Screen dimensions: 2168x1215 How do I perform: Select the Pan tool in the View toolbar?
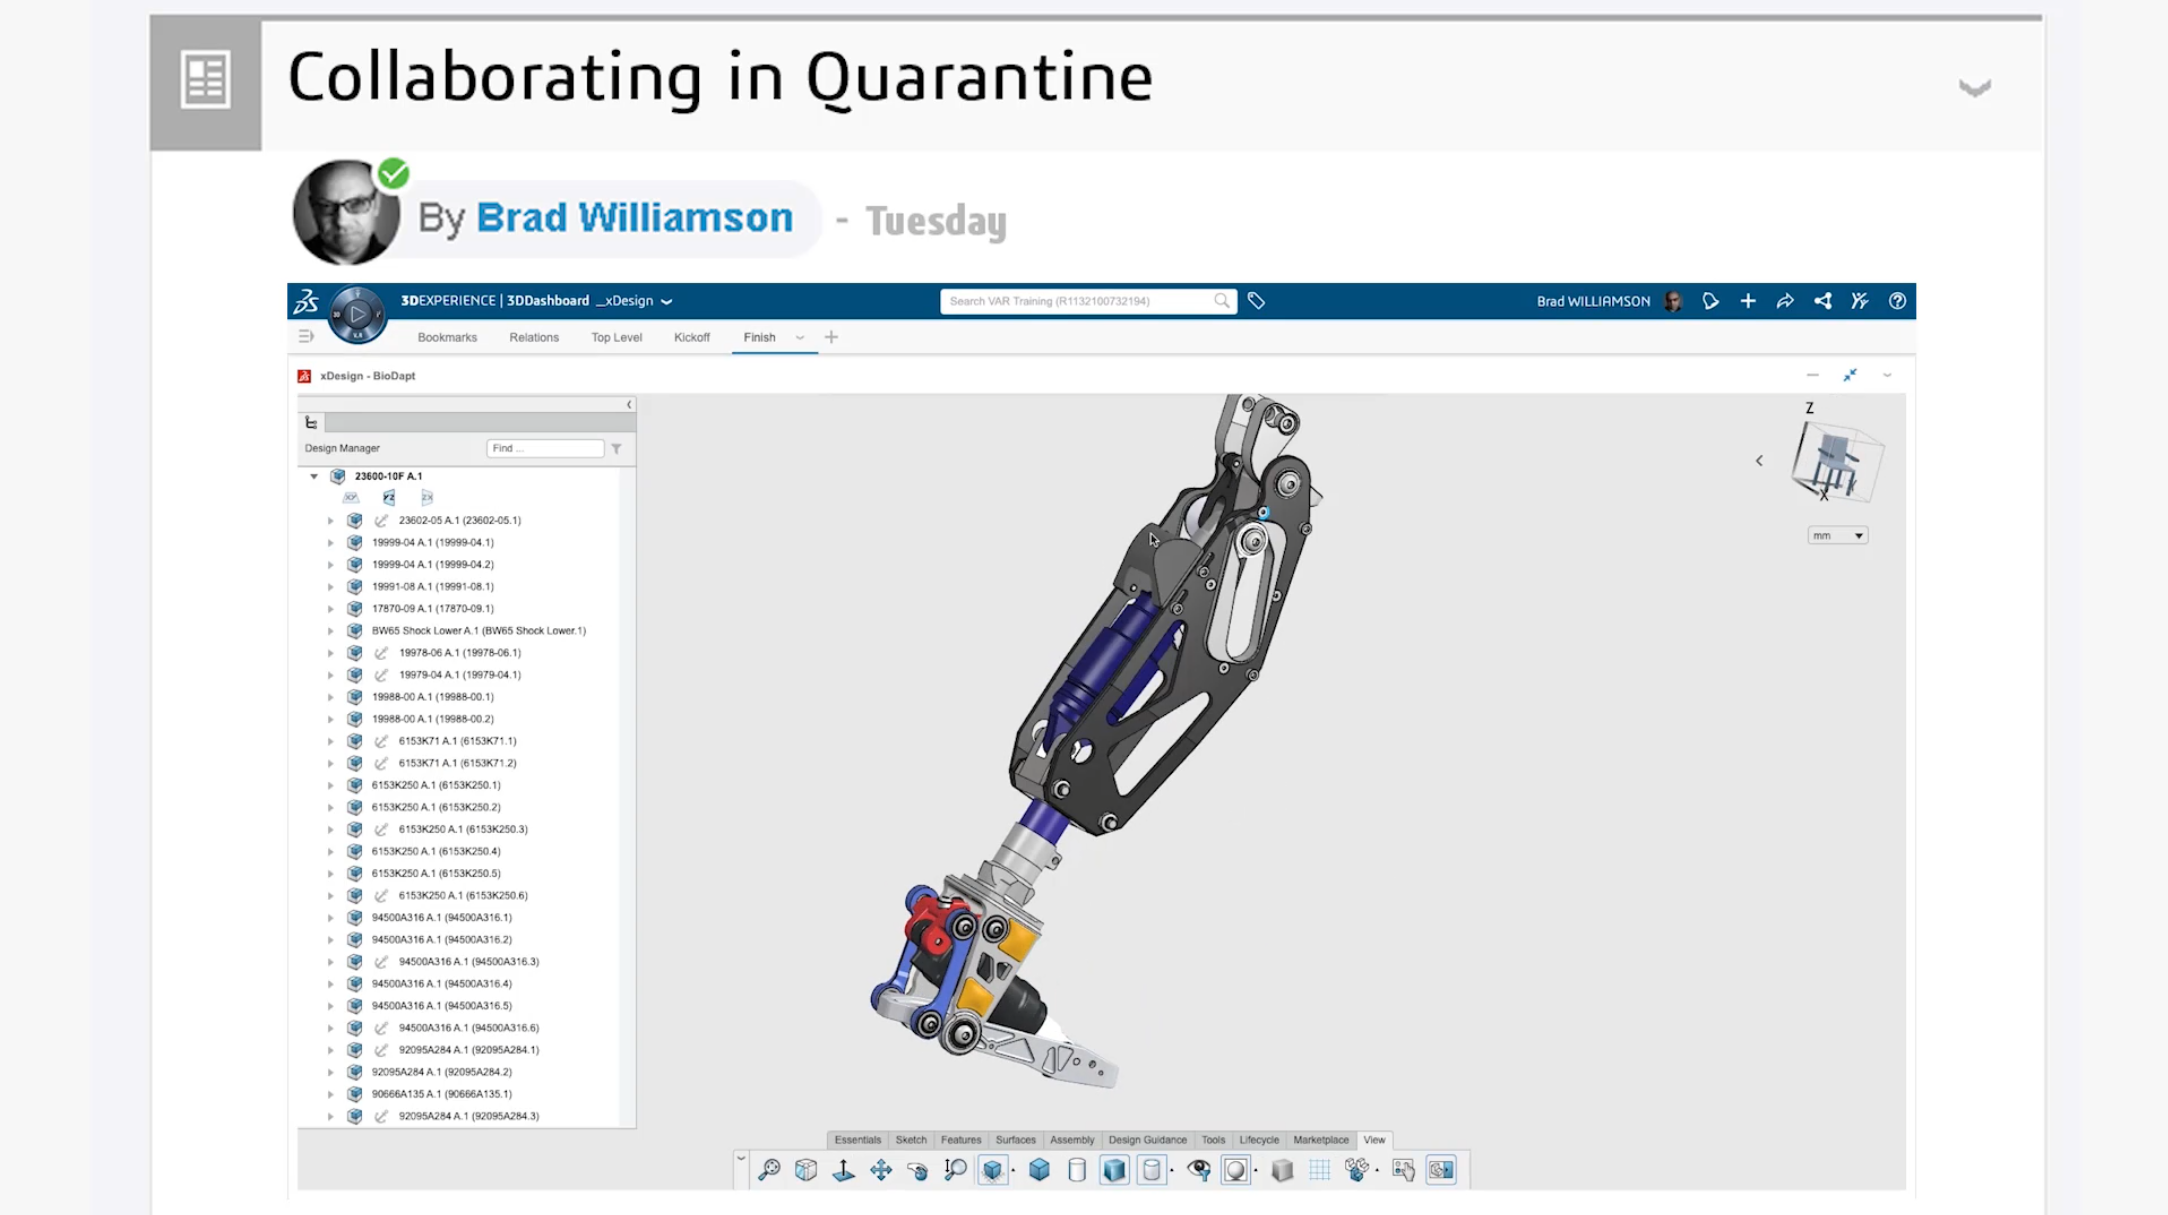click(881, 1168)
